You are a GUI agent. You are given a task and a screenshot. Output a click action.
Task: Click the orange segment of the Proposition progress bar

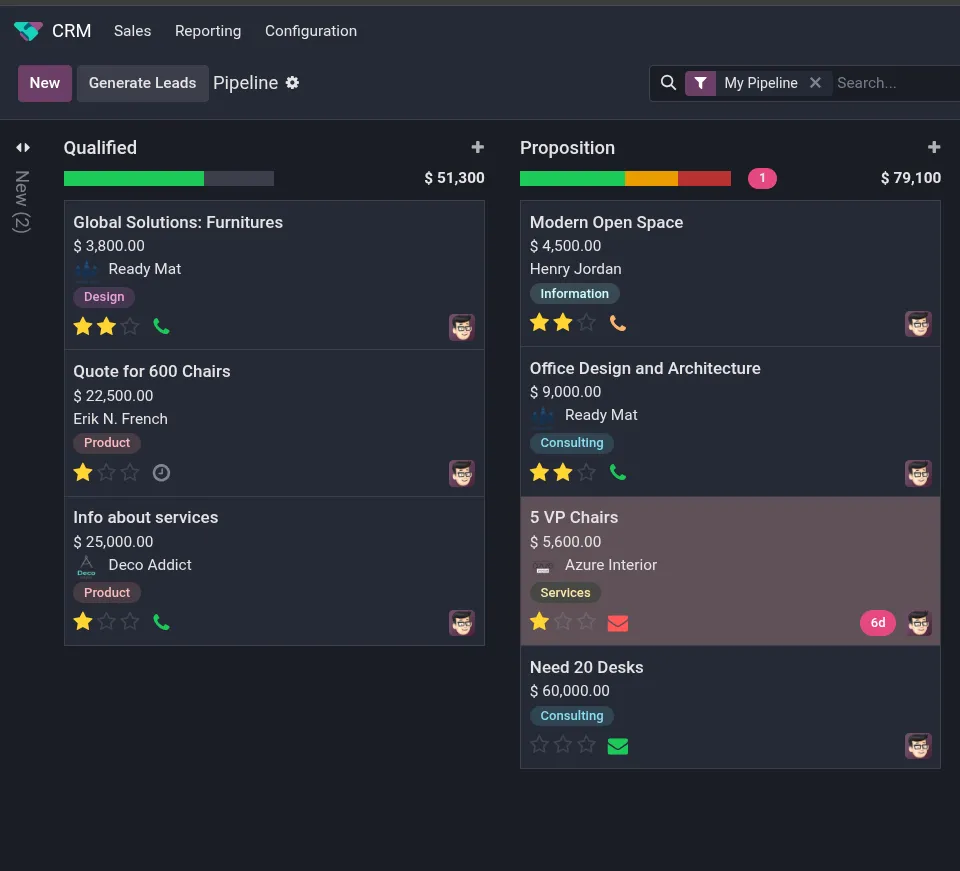(651, 179)
